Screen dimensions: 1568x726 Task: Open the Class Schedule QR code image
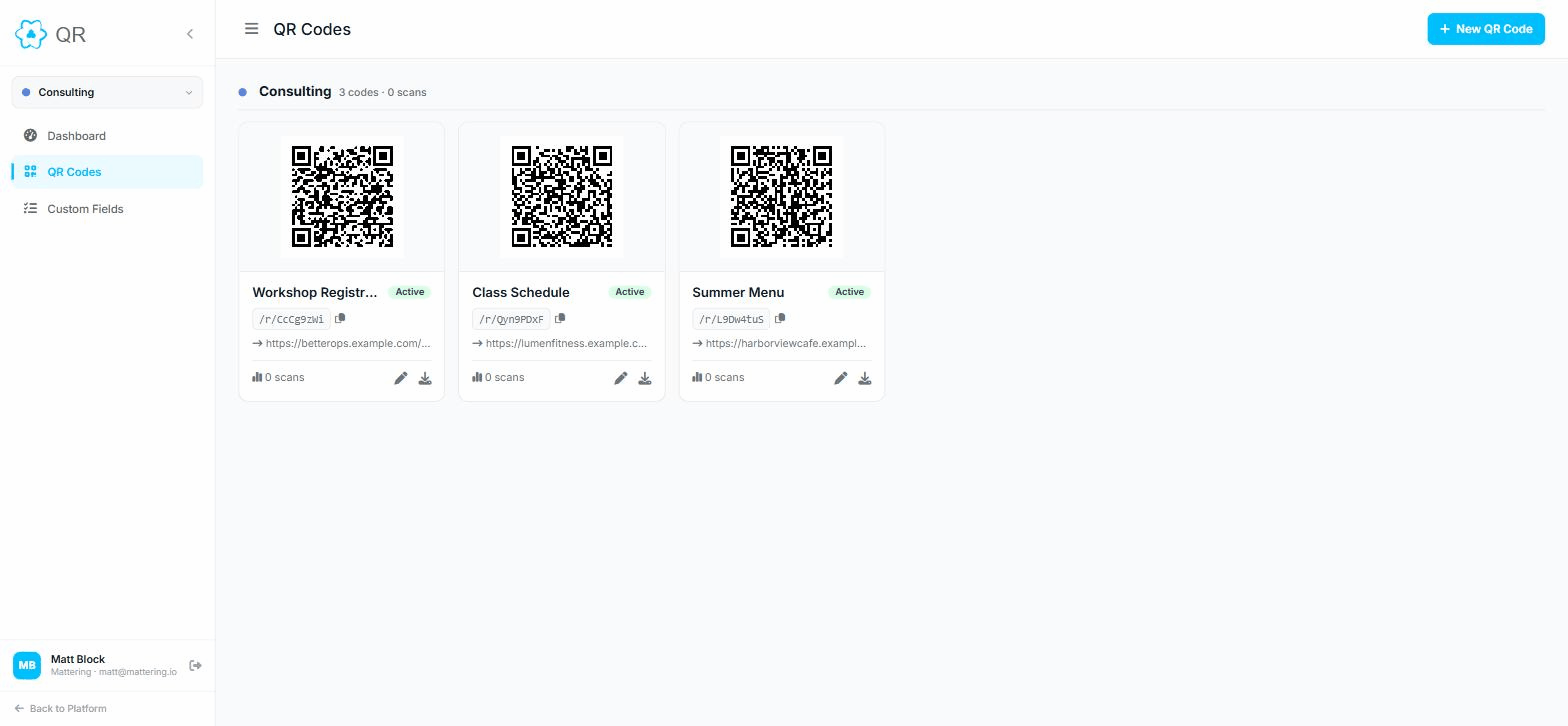coord(562,197)
